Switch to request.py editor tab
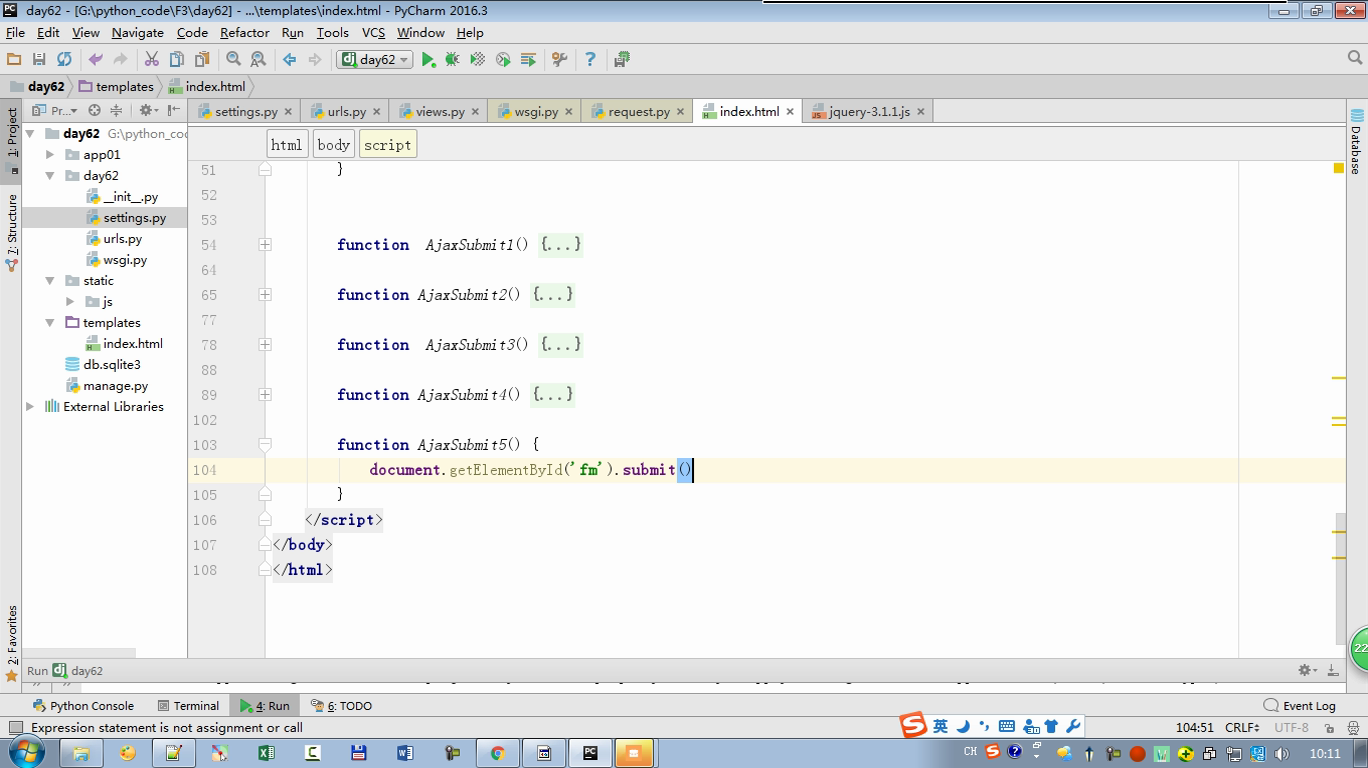This screenshot has height=768, width=1368. [x=639, y=112]
